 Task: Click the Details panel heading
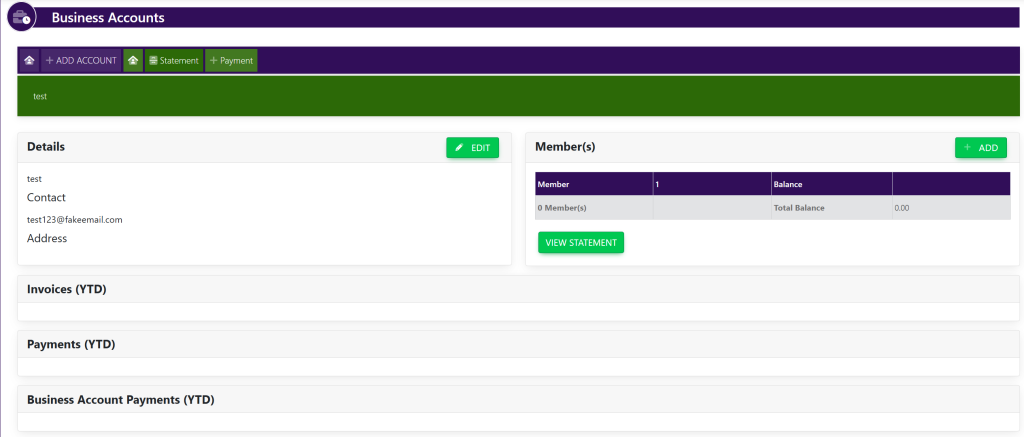coord(46,147)
